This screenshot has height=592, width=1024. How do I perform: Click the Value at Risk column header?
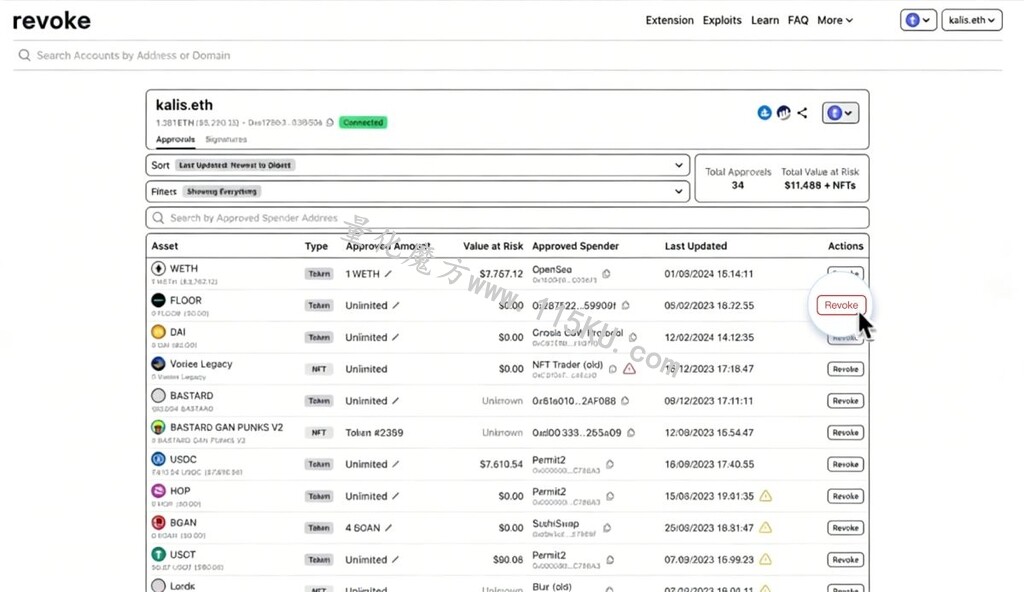493,246
